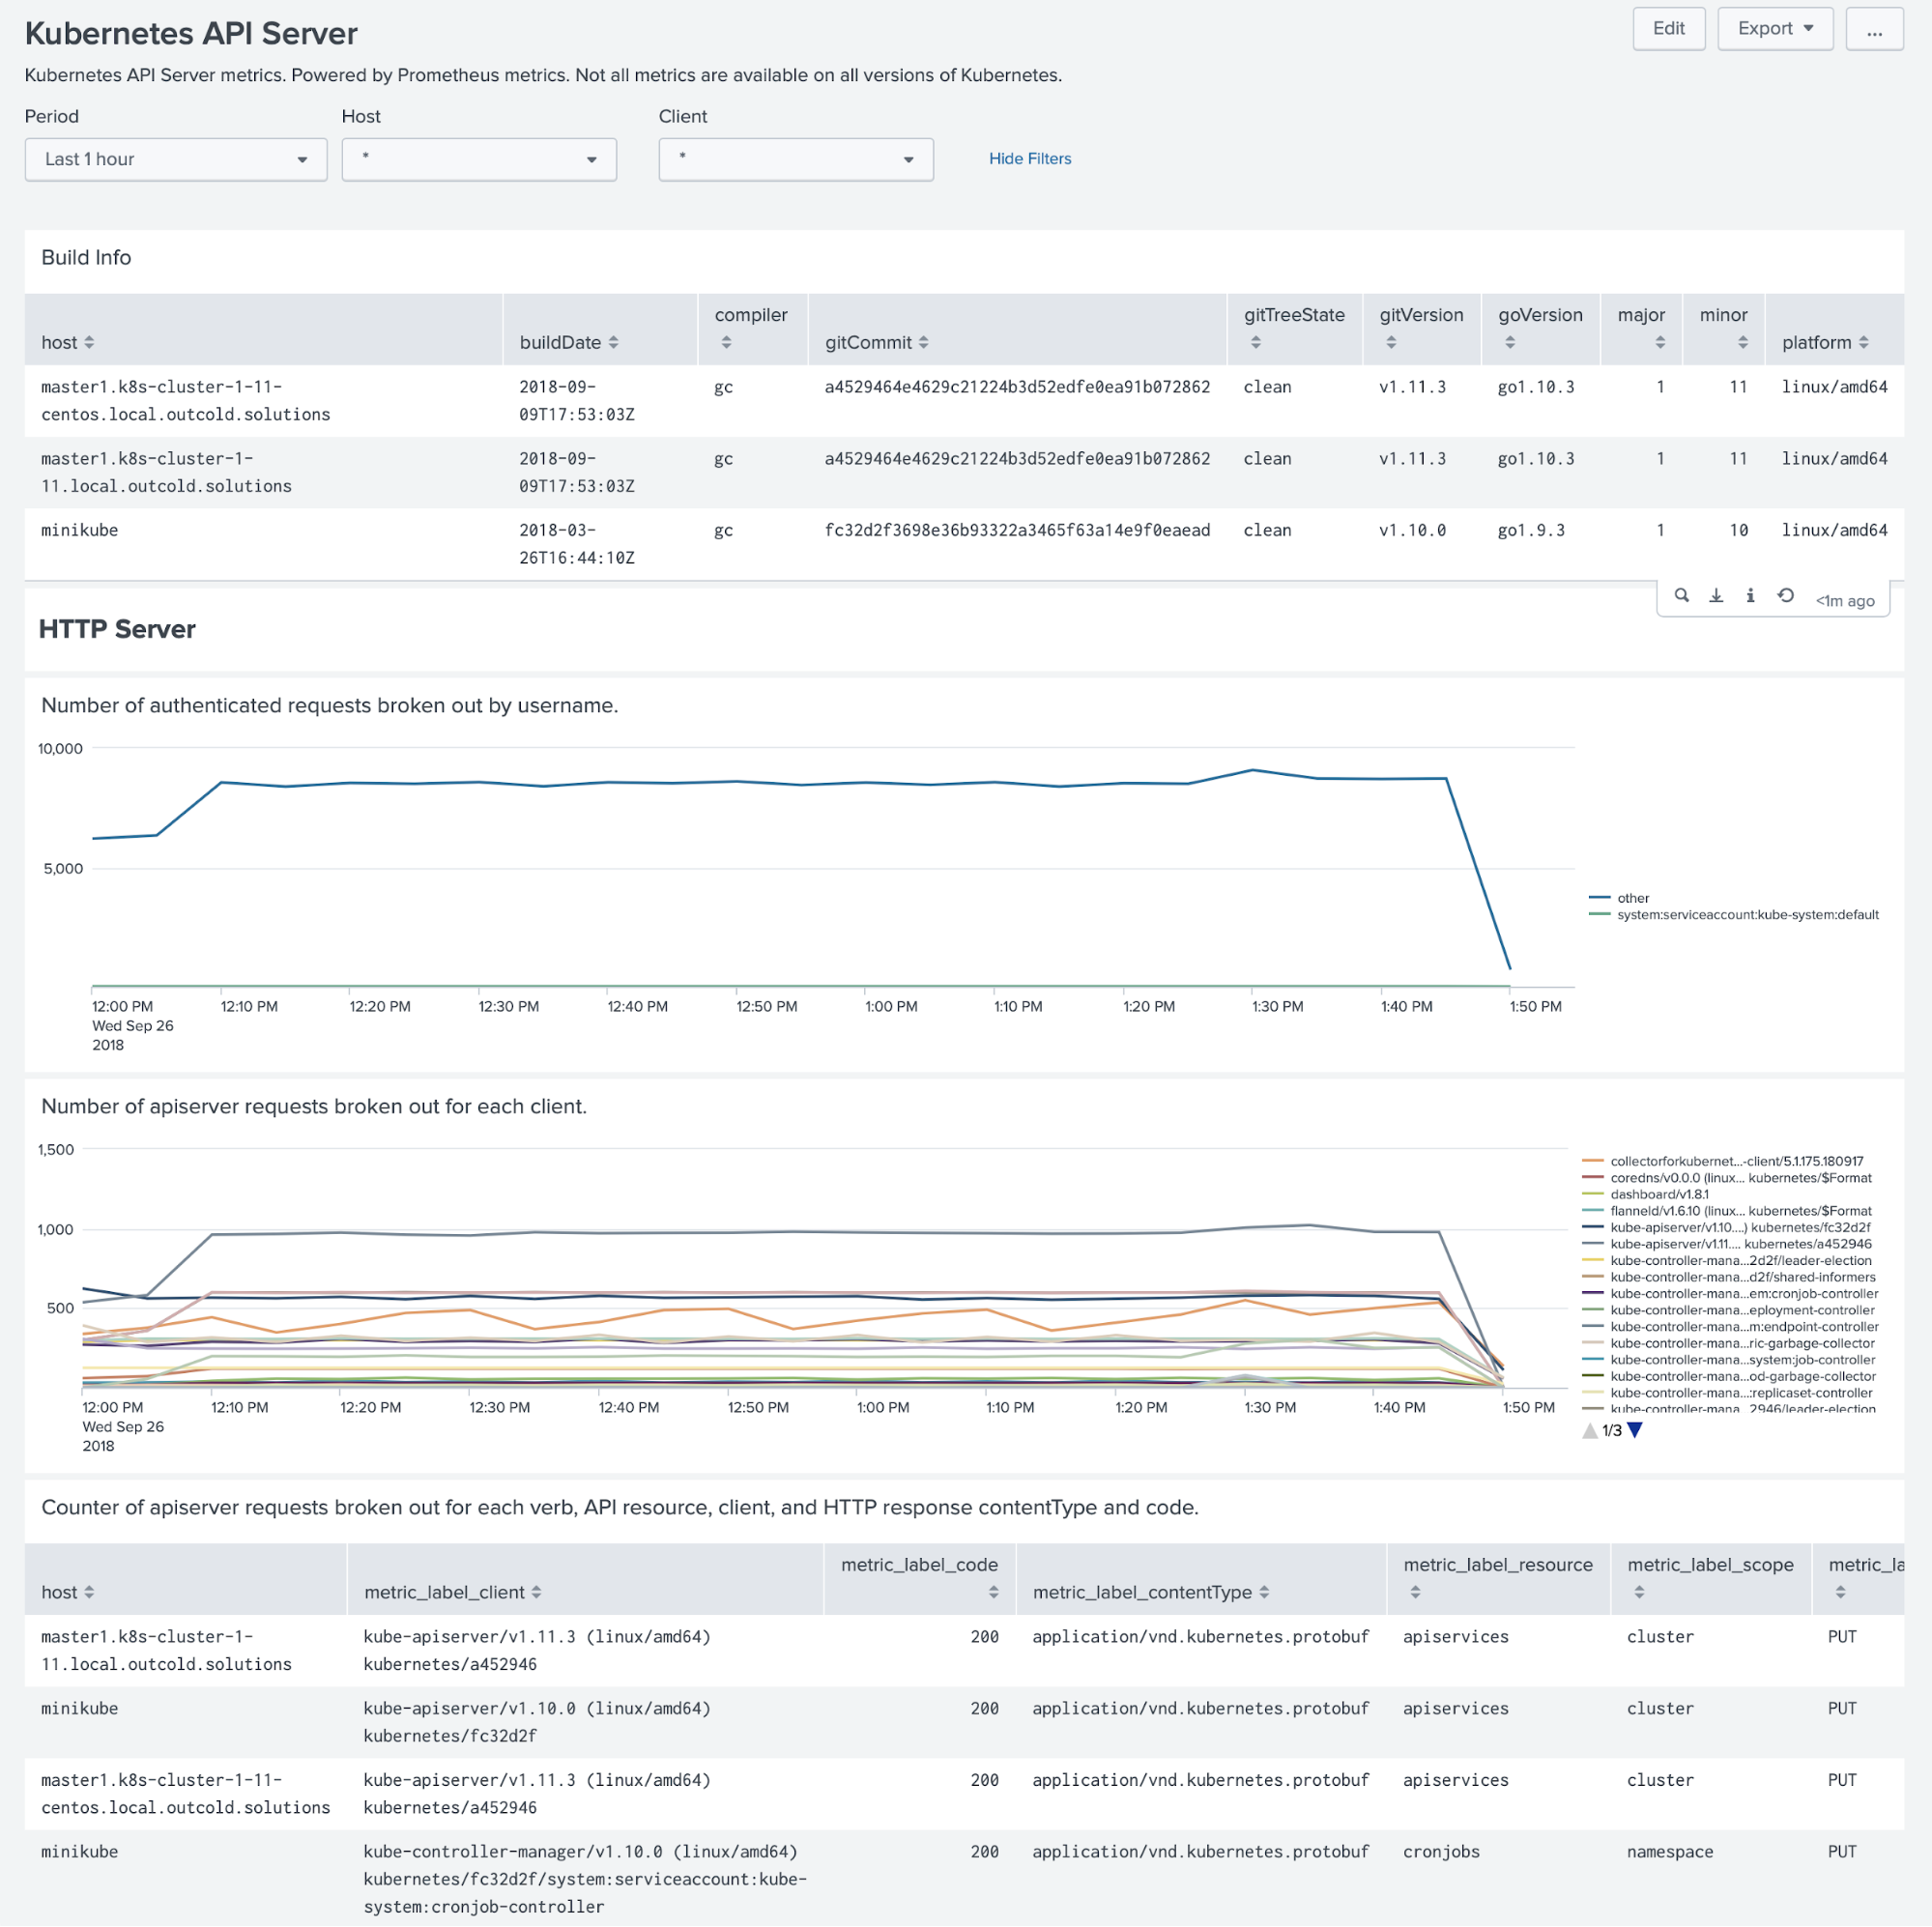
Task: Open the Client filter dropdown
Action: click(796, 160)
